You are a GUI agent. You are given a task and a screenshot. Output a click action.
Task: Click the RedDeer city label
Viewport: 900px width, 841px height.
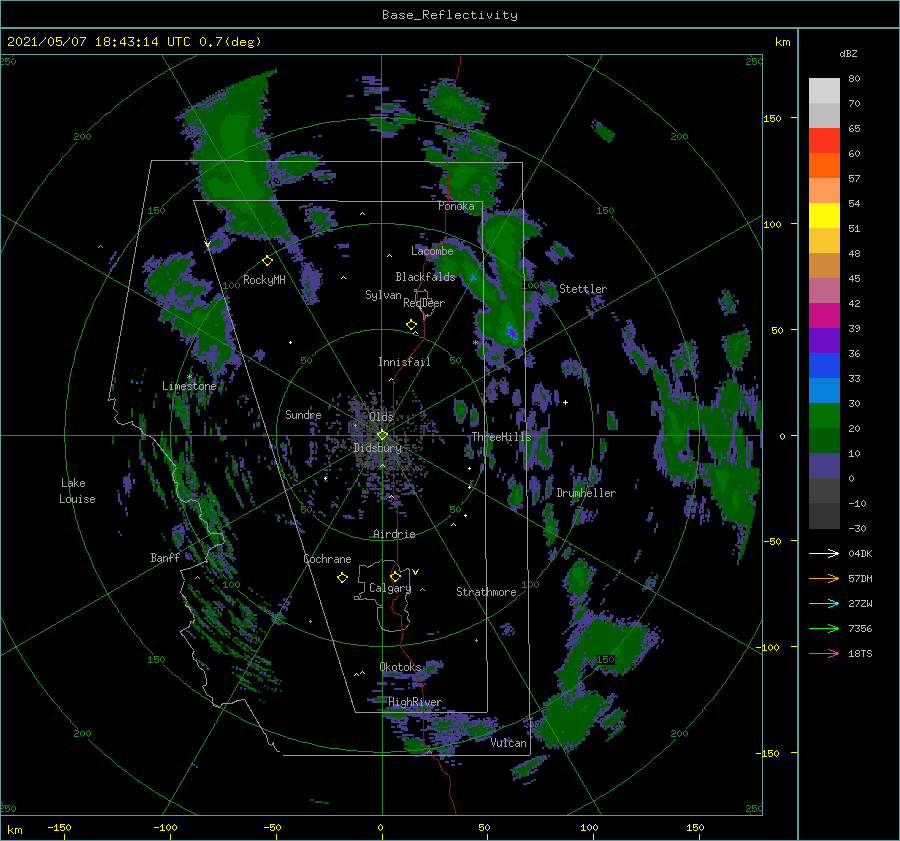pyautogui.click(x=424, y=303)
